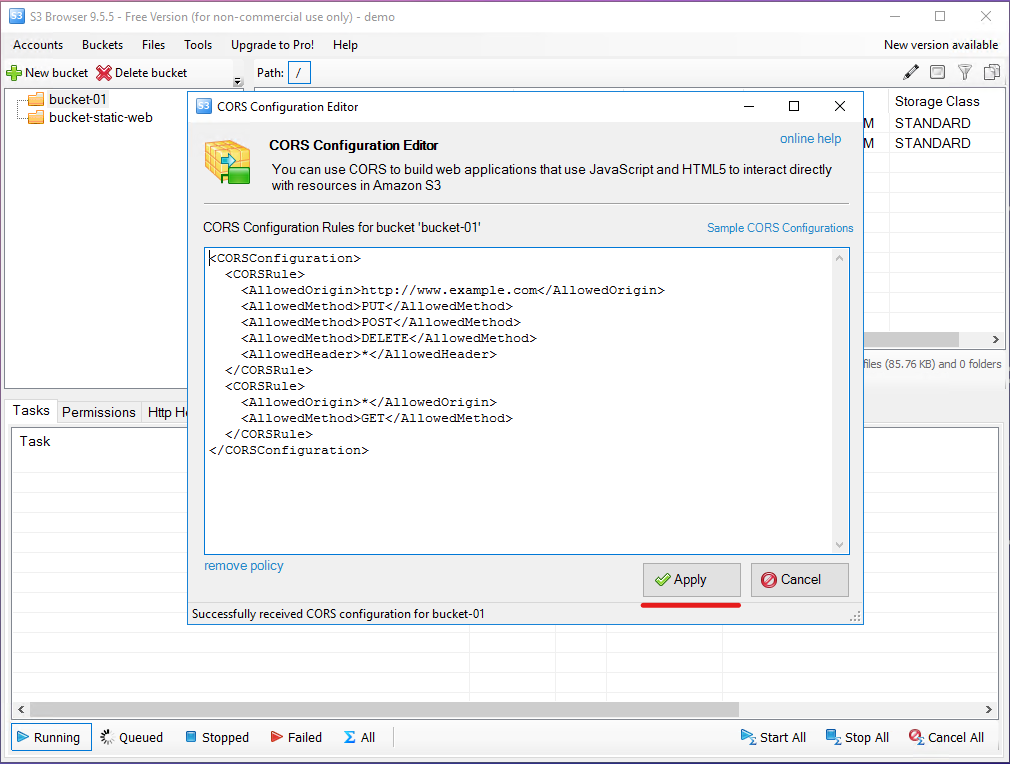
Task: Expand the toolbar overflow arrow beside Delete bucket
Action: (x=238, y=82)
